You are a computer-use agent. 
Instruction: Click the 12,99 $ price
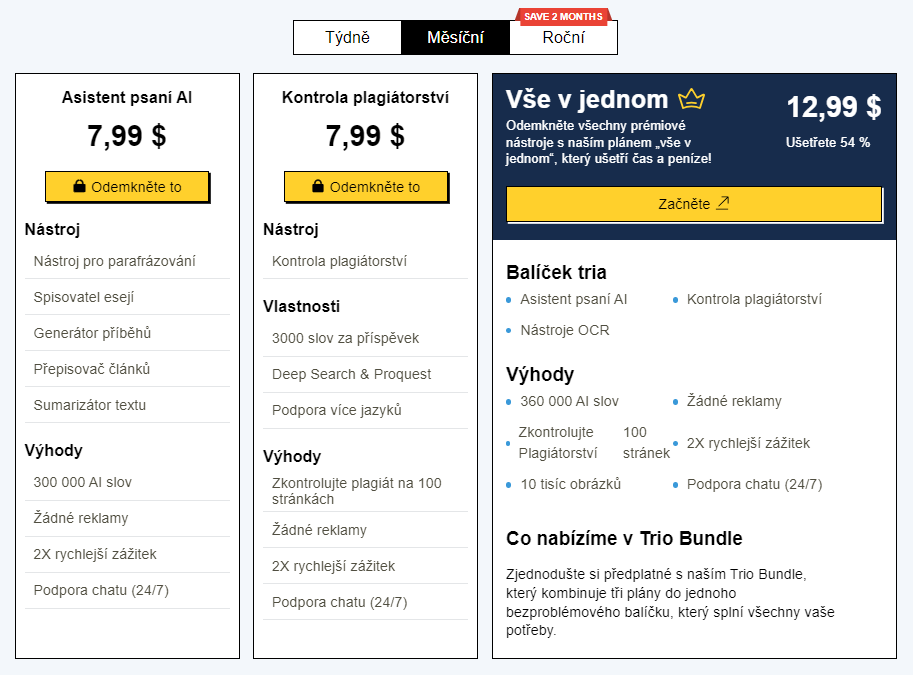click(833, 107)
